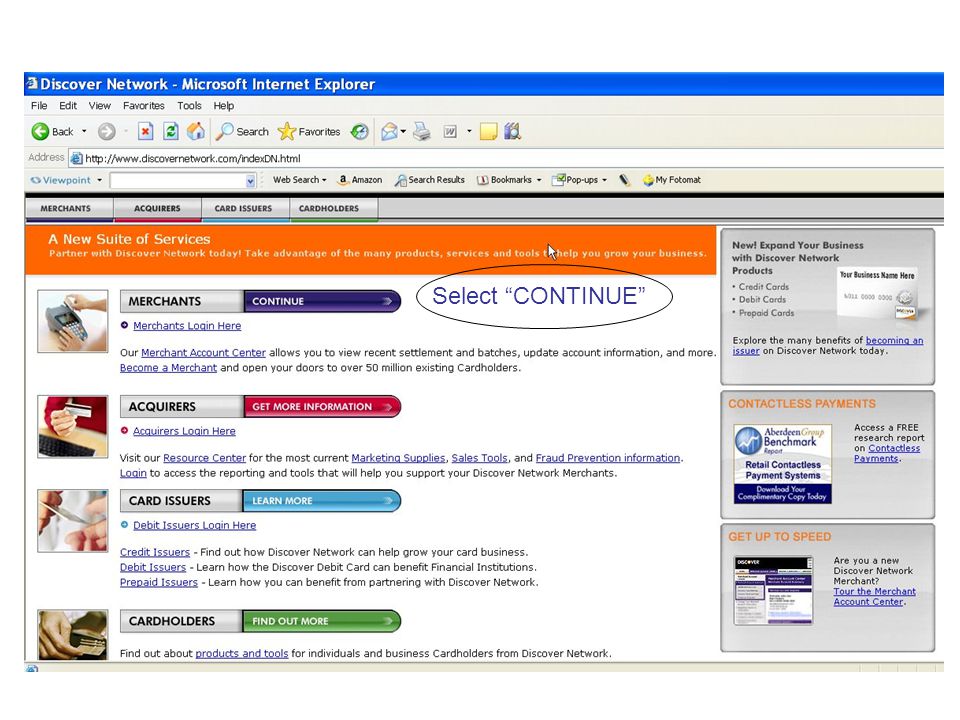Open Amazon from the Viewpoint toolbar

coord(361,180)
